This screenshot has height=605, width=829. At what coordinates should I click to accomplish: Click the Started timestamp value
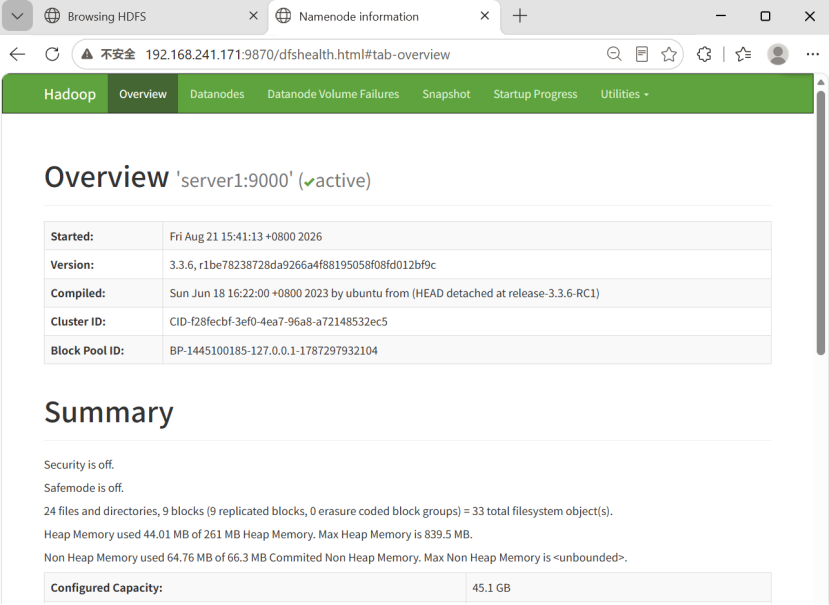(246, 236)
